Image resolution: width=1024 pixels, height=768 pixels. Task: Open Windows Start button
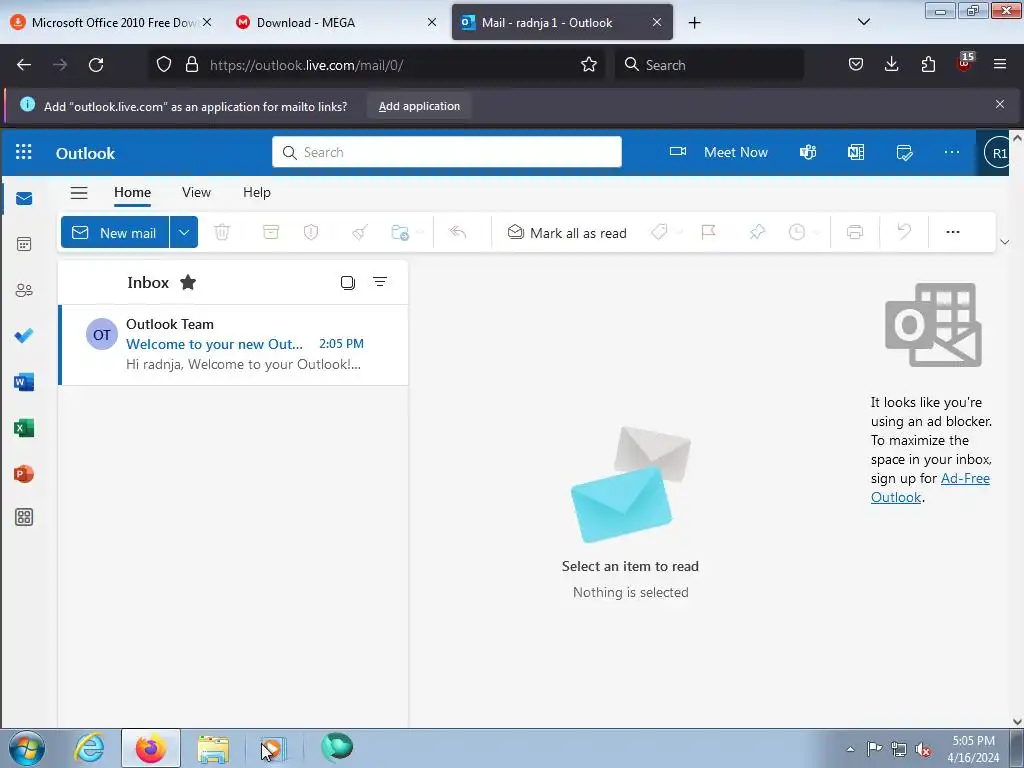27,748
